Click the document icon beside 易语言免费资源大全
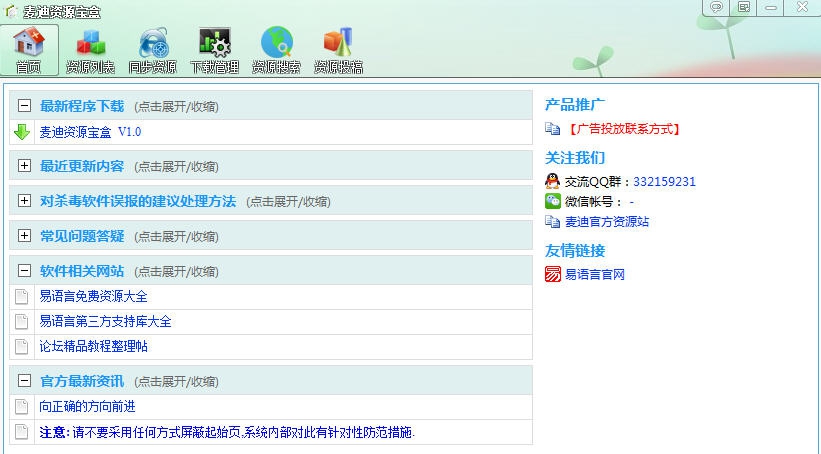The image size is (821, 454). tap(21, 296)
